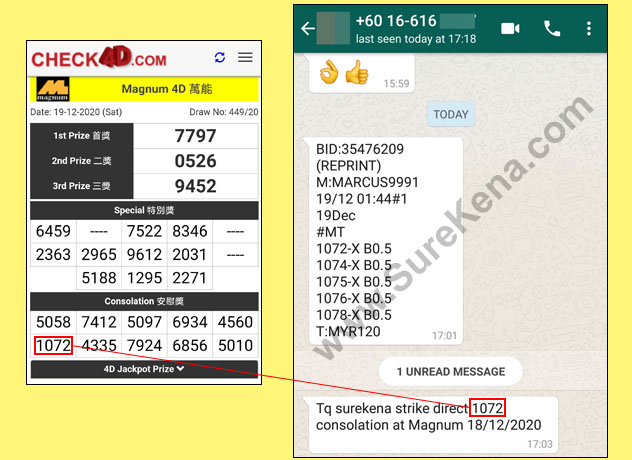
Task: Click the '1st Prize' label
Action: coord(81,136)
